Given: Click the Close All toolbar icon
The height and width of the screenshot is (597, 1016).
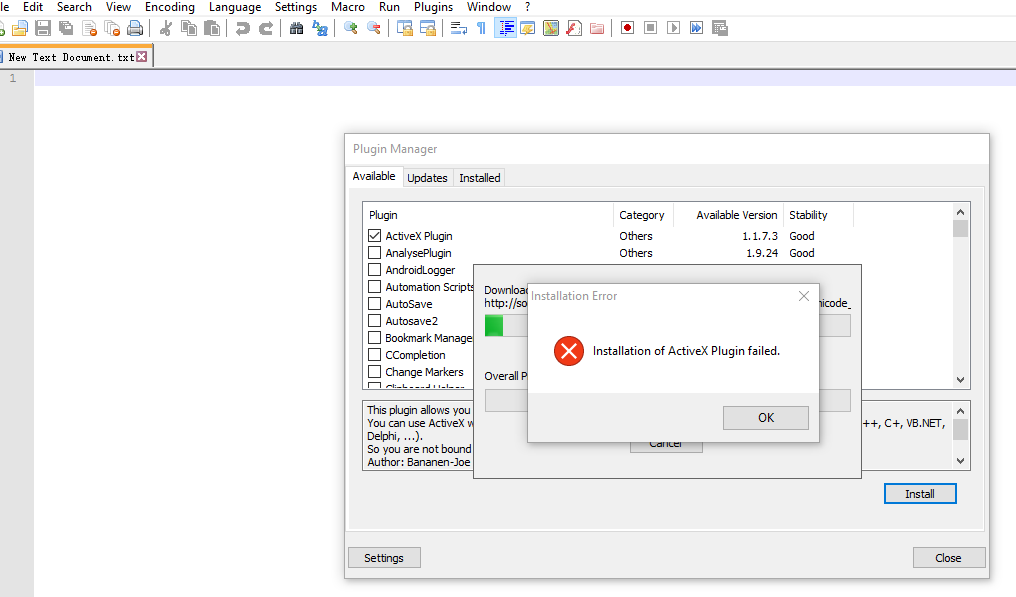Looking at the screenshot, I should coord(112,29).
